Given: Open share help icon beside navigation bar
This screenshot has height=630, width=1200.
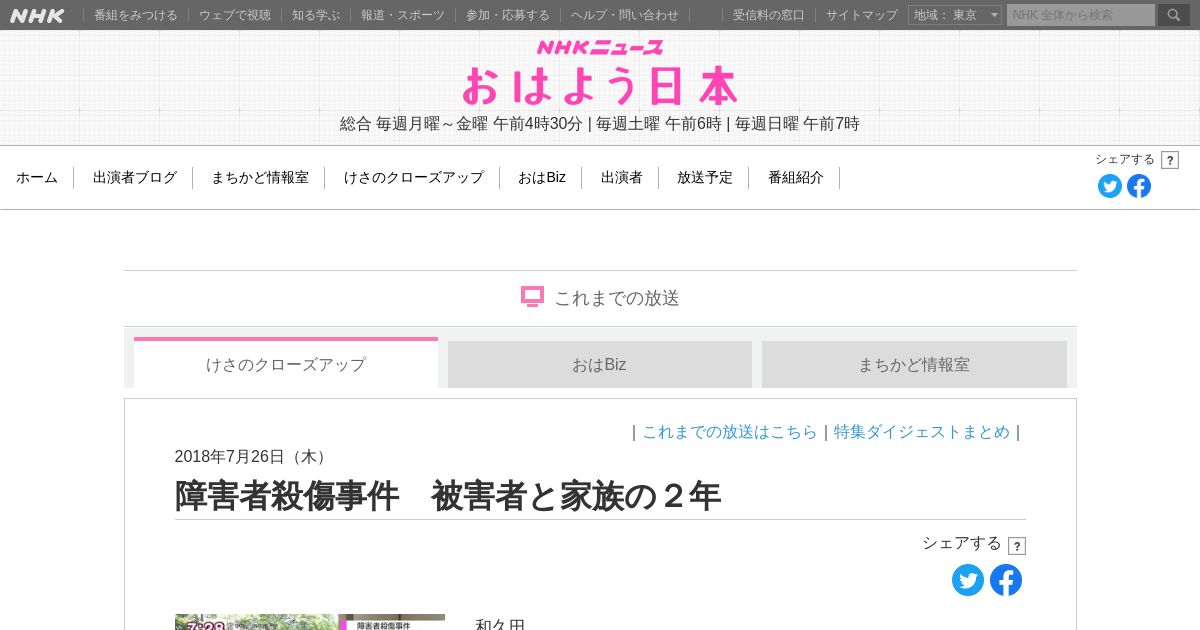Looking at the screenshot, I should (x=1170, y=160).
